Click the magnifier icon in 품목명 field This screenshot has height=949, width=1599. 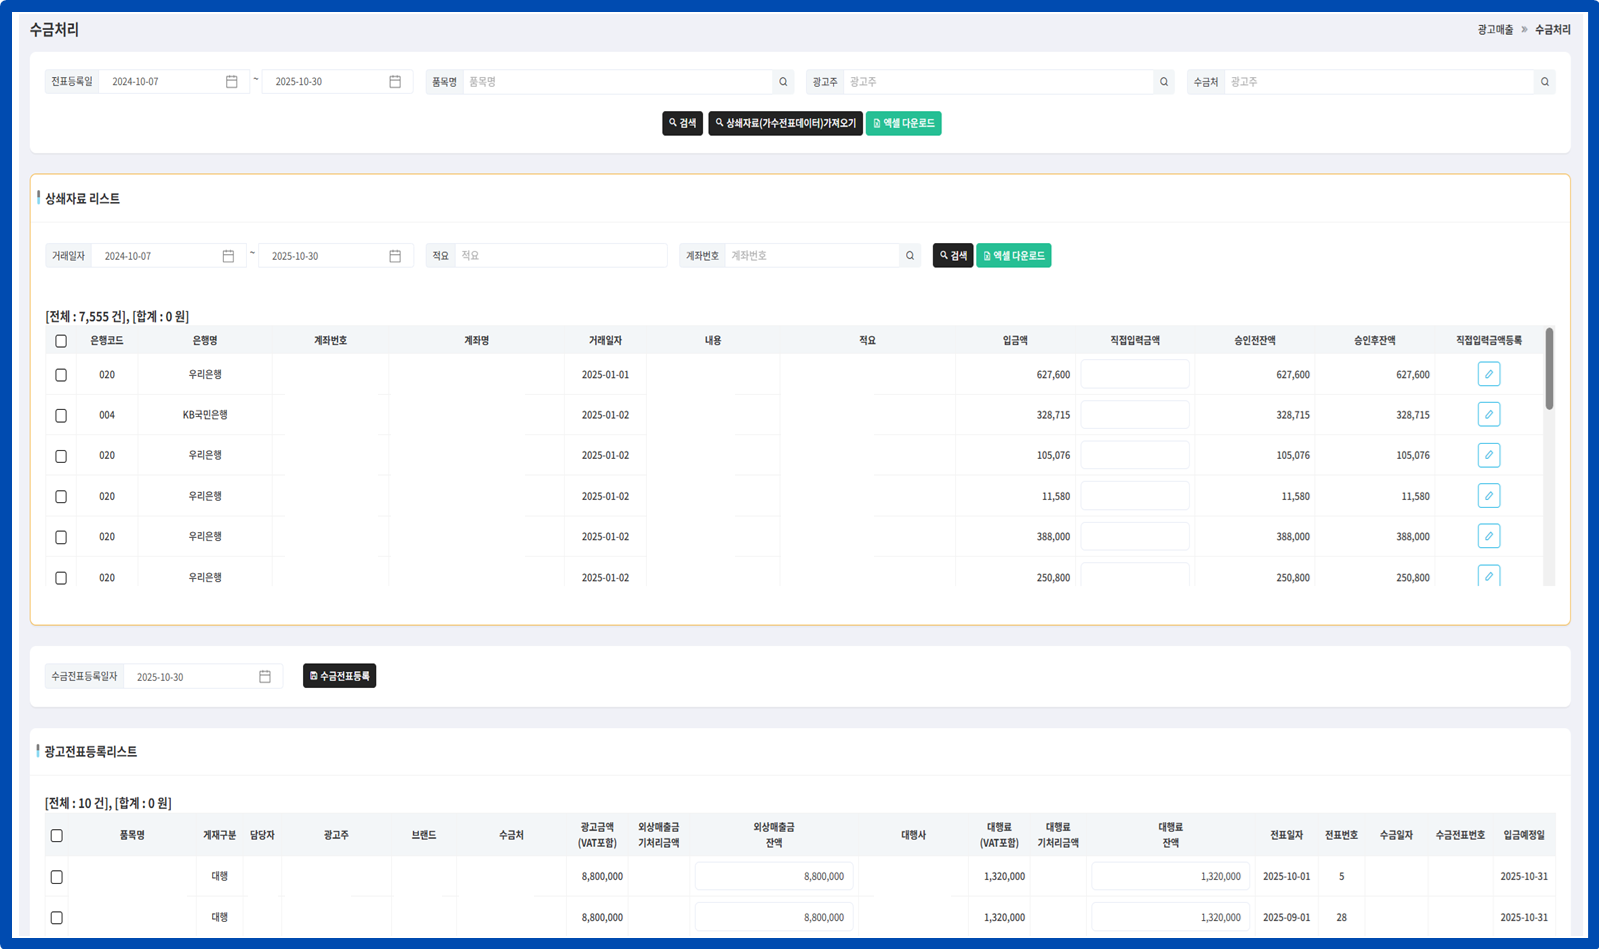(x=783, y=82)
